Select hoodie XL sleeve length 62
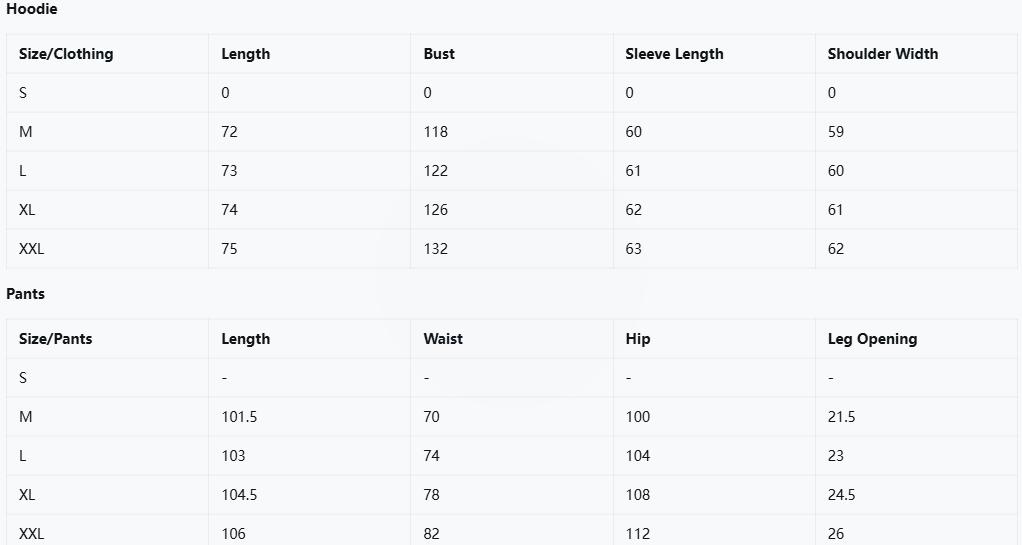Viewport: 1022px width, 545px height. point(634,210)
